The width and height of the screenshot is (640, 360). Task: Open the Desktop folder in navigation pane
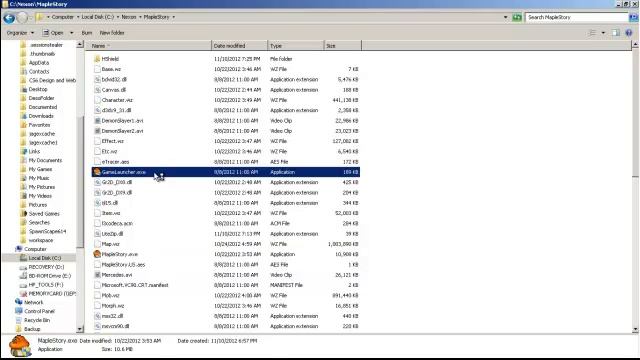click(x=38, y=89)
